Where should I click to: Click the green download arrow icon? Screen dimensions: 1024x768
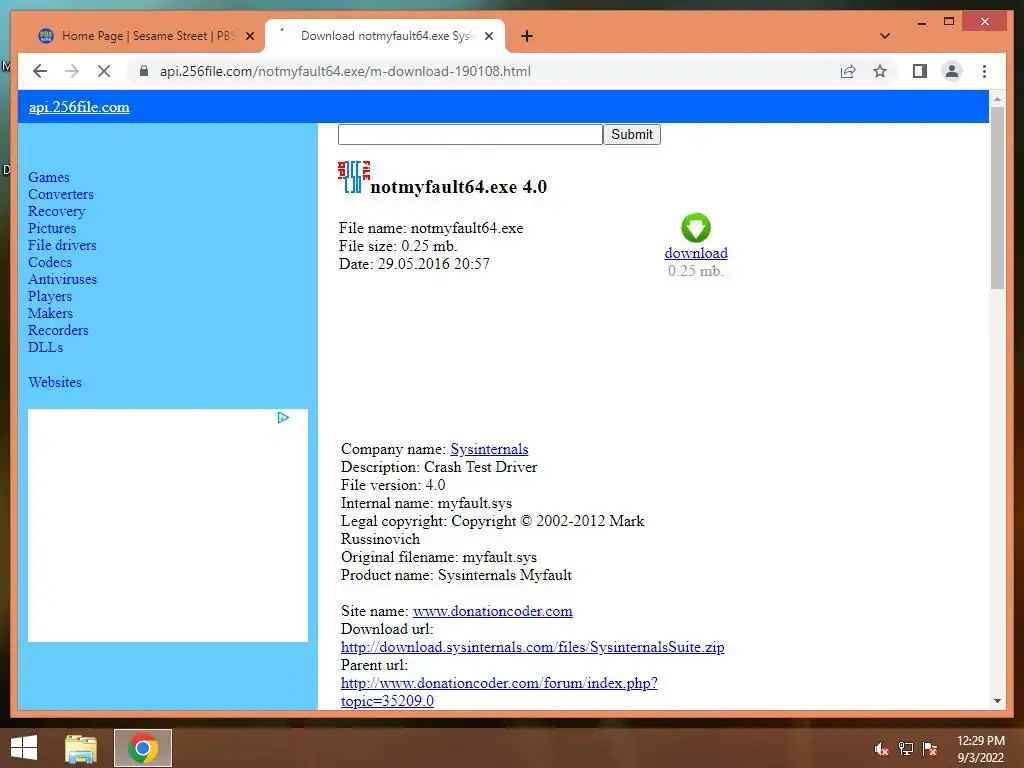tap(696, 228)
